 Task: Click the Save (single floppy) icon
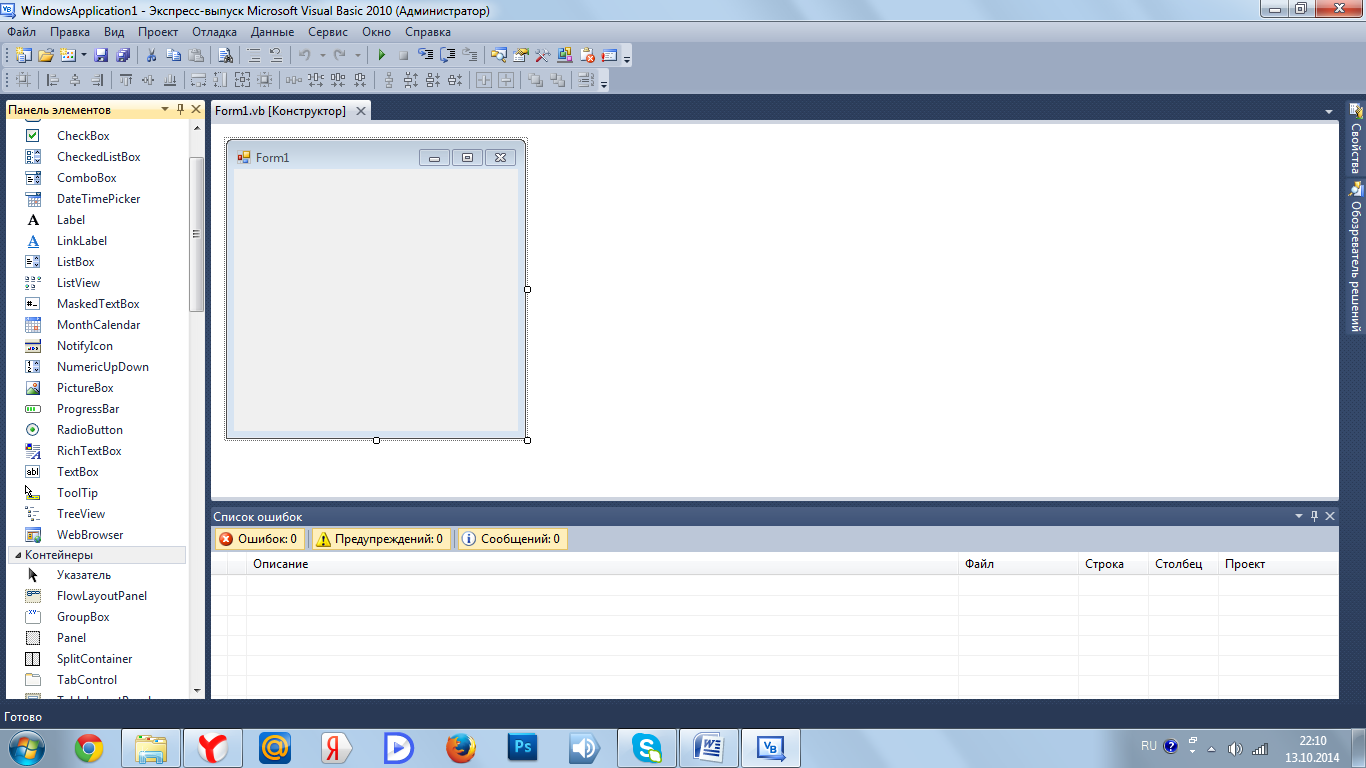101,55
